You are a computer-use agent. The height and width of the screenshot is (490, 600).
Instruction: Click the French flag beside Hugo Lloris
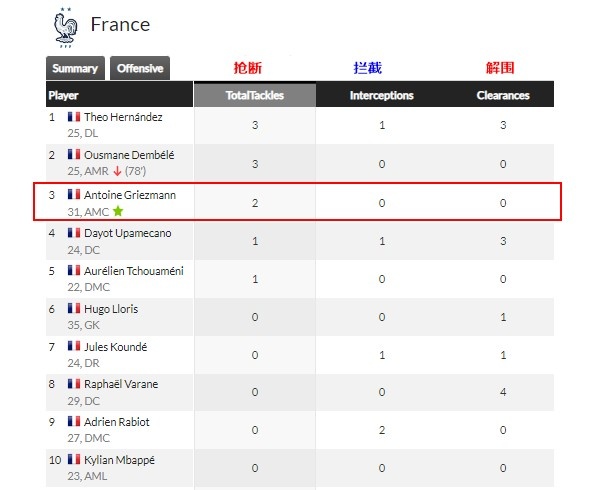(x=74, y=308)
